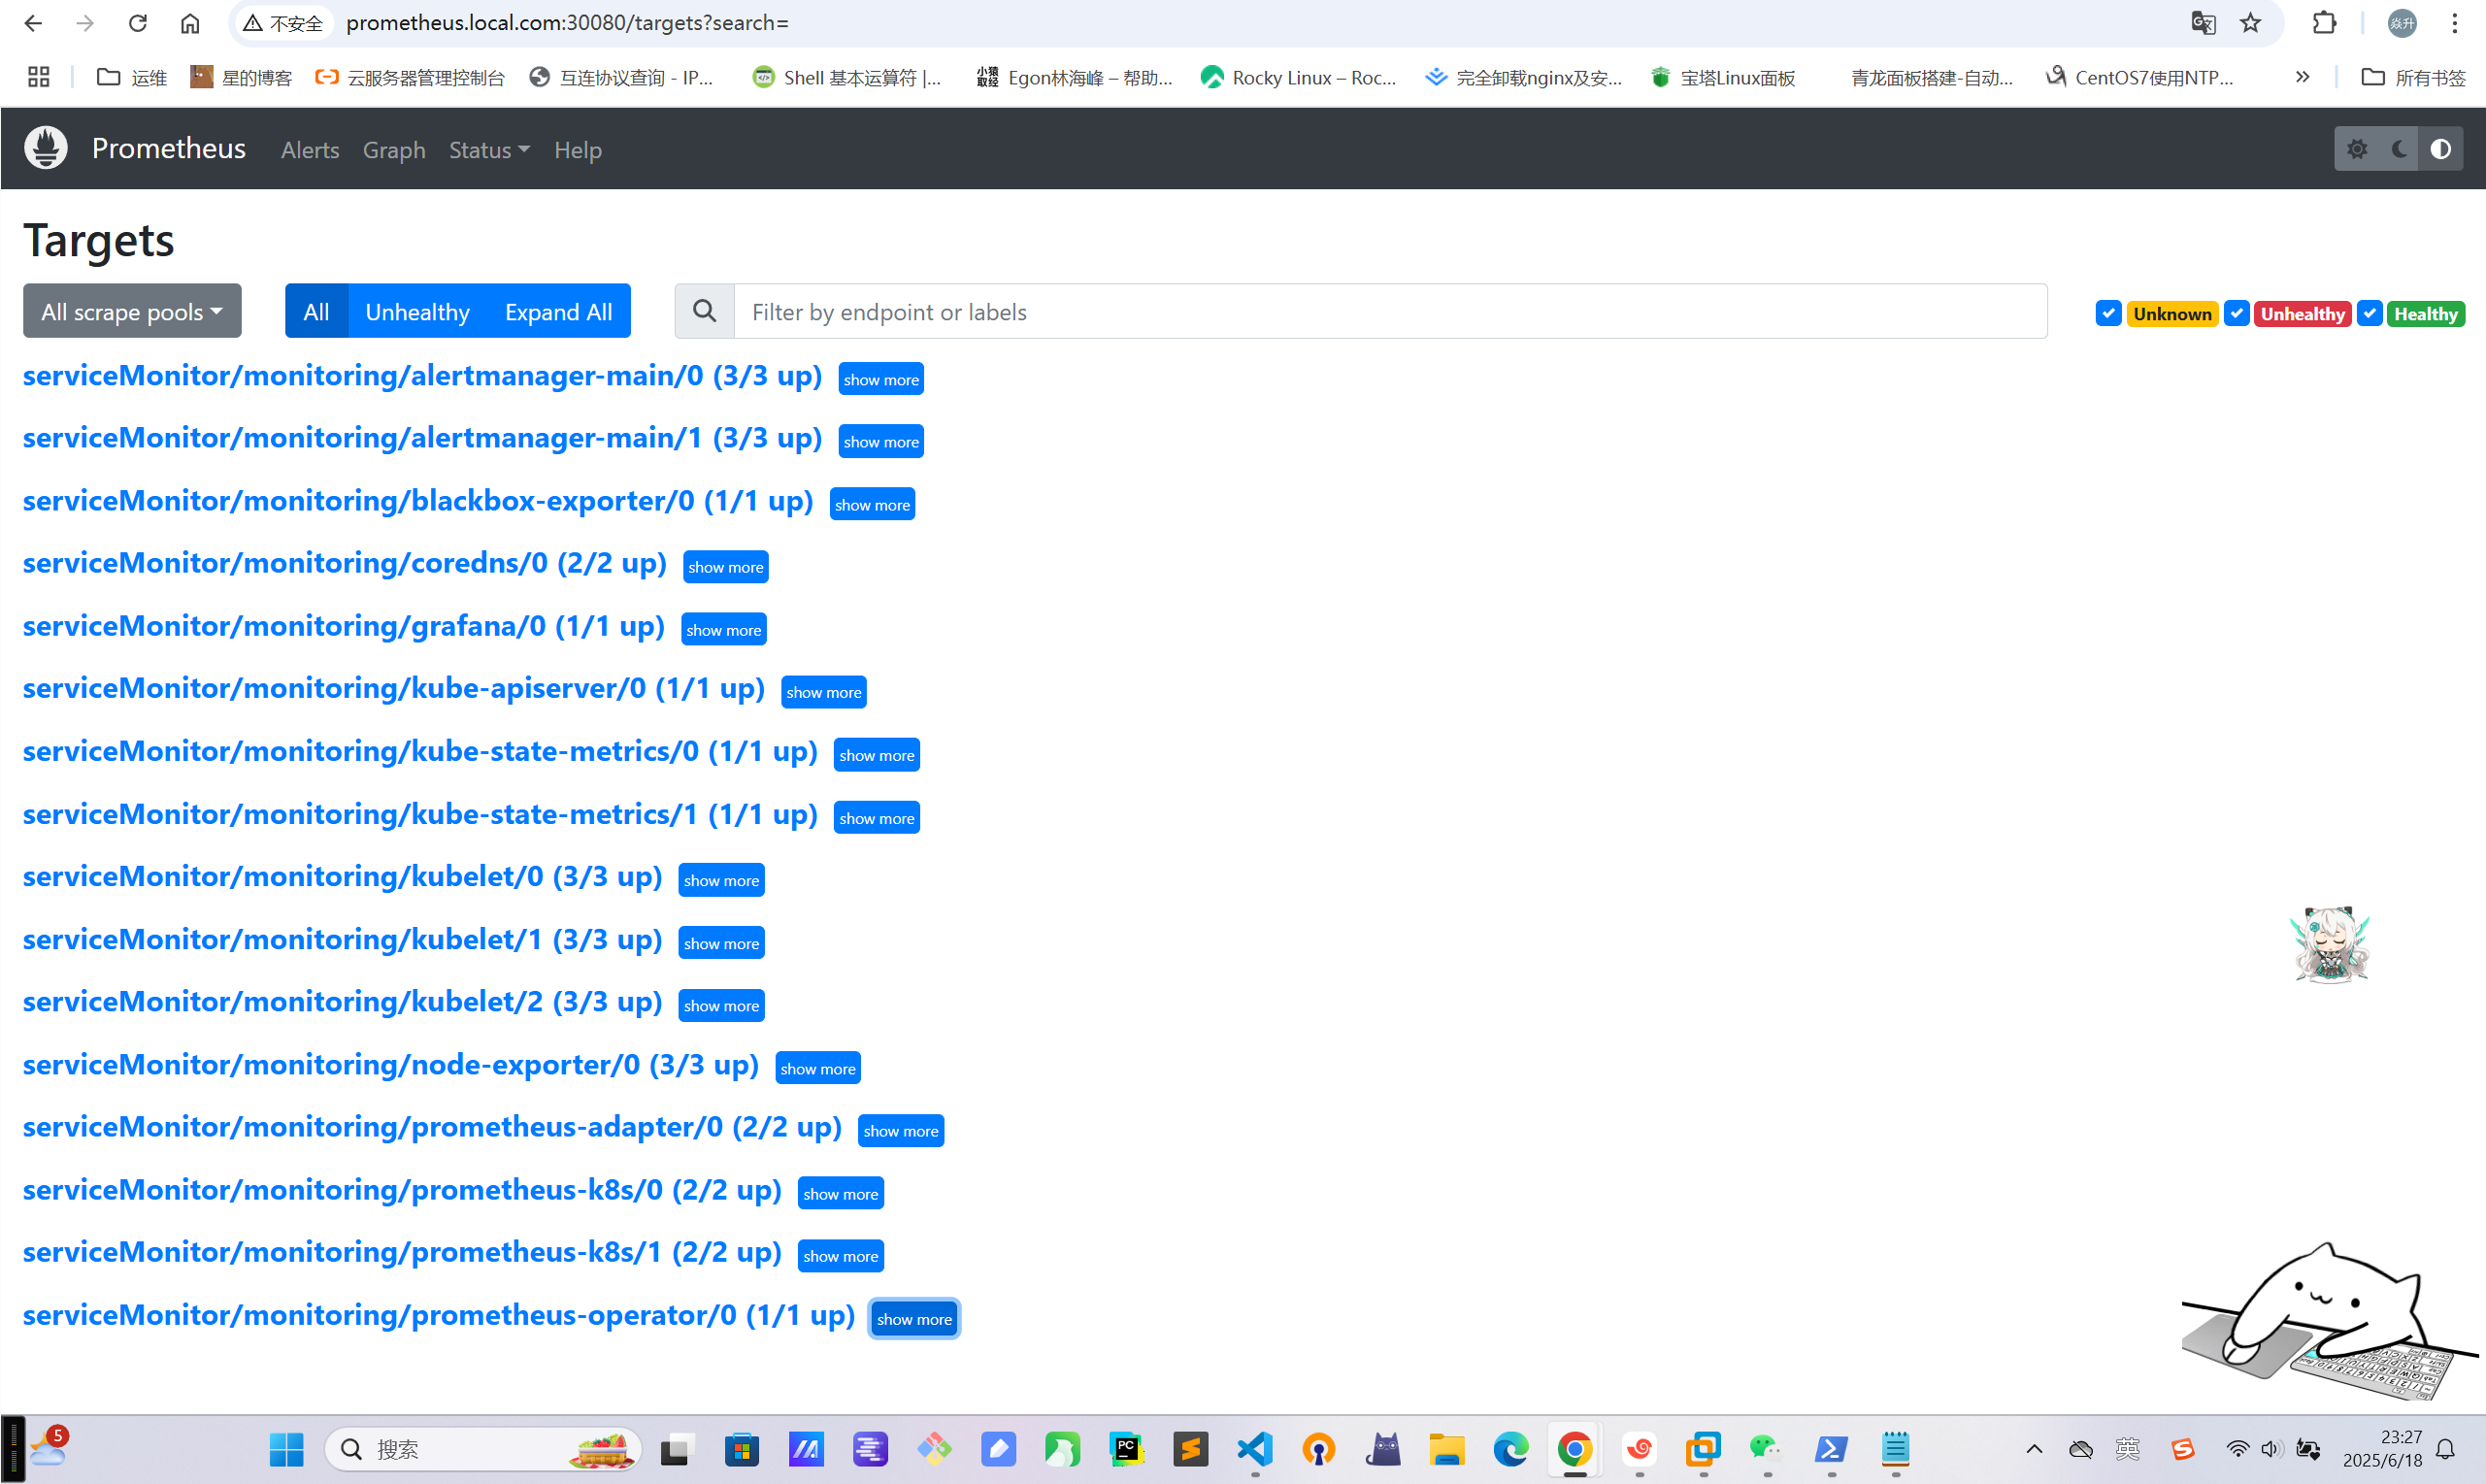Open the Status navigation dropdown

point(489,149)
